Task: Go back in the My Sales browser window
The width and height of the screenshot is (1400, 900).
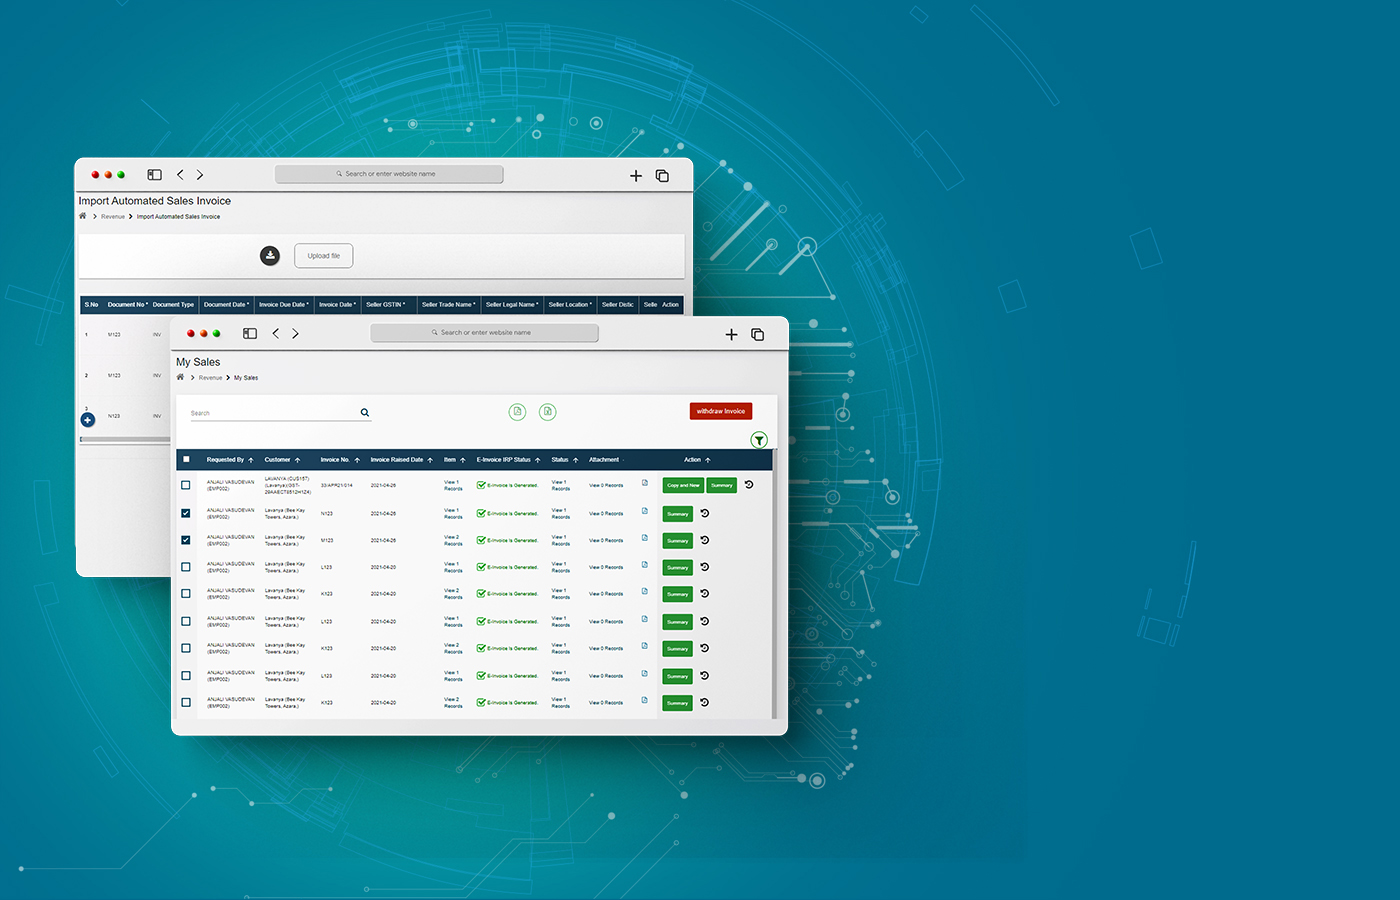Action: click(276, 334)
